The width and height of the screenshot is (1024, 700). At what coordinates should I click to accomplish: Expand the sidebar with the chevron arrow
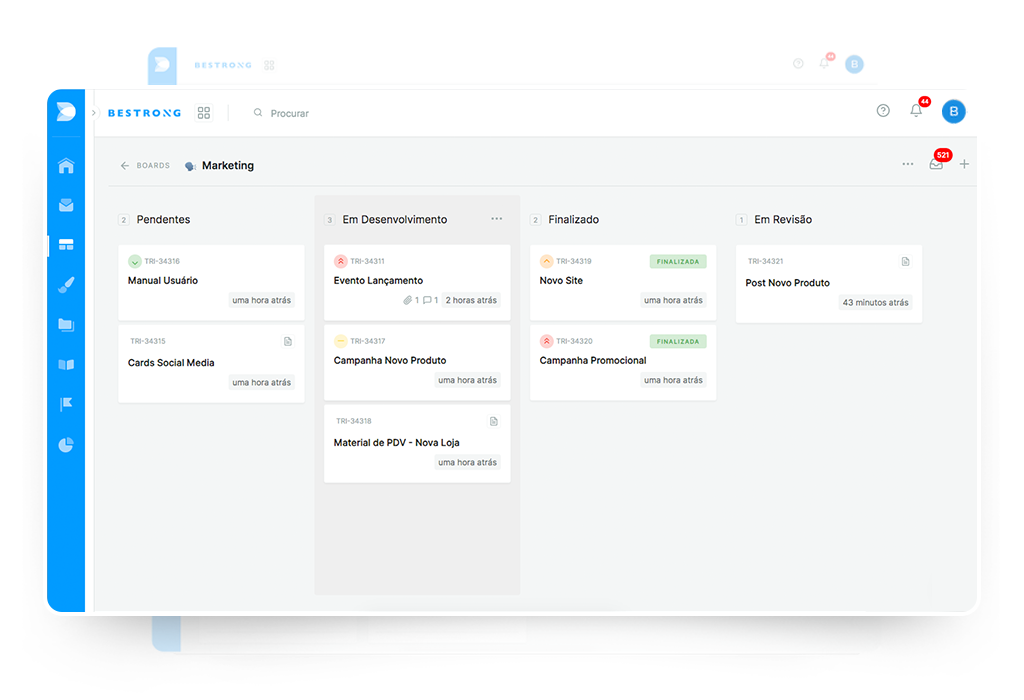click(94, 113)
